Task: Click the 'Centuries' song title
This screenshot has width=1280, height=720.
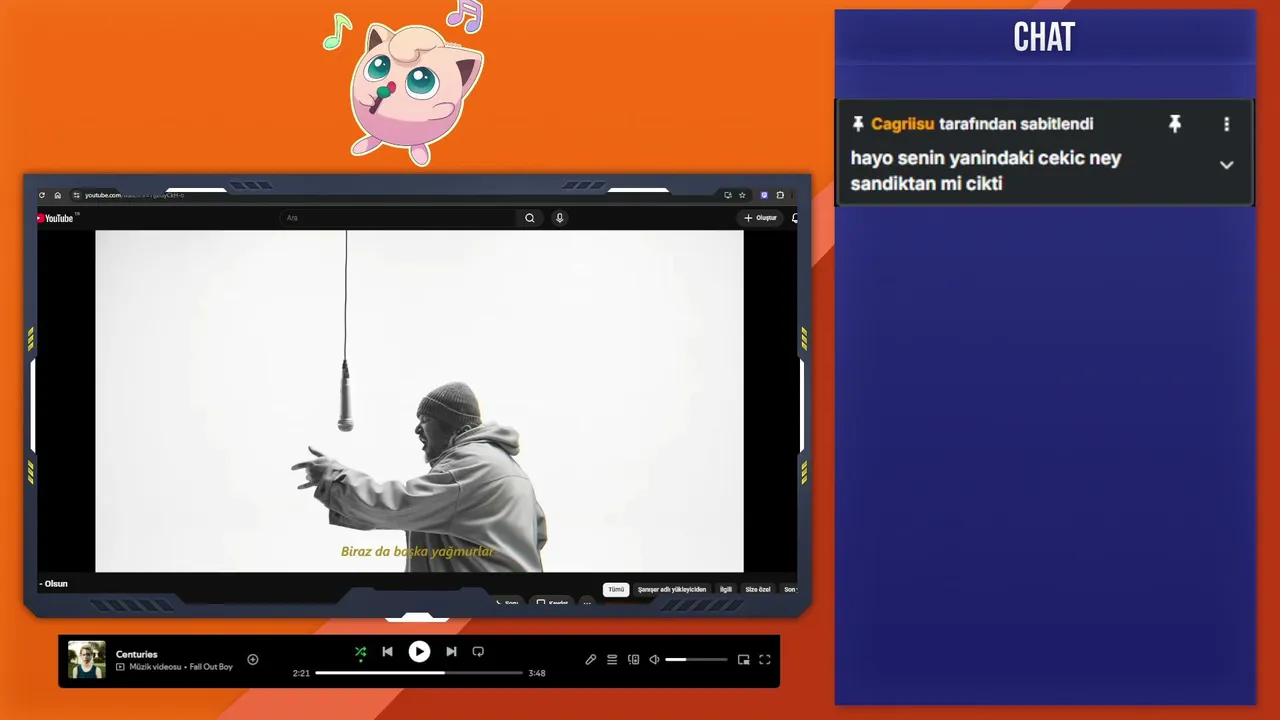Action: click(x=137, y=654)
